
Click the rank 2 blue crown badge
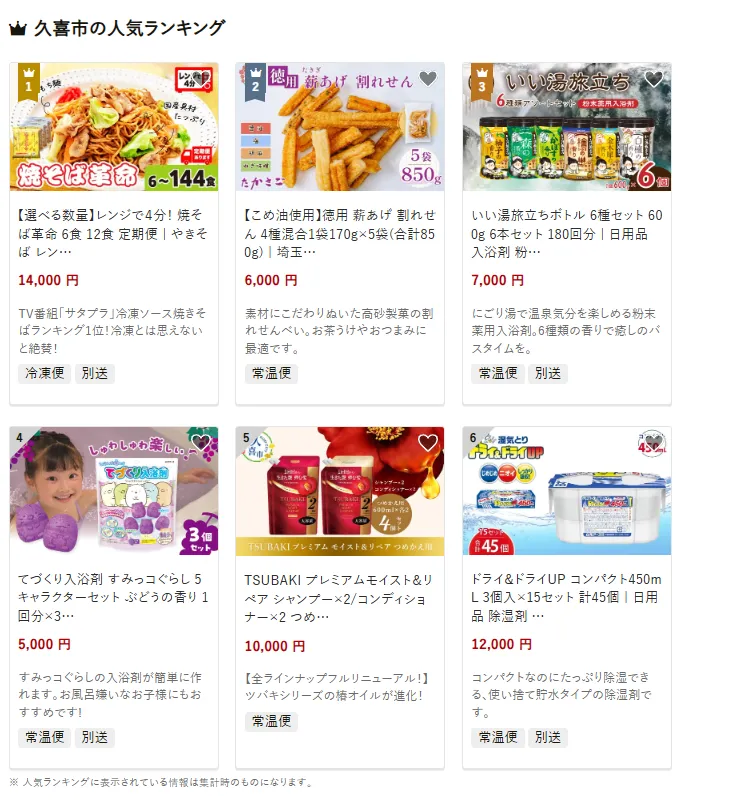tap(255, 79)
